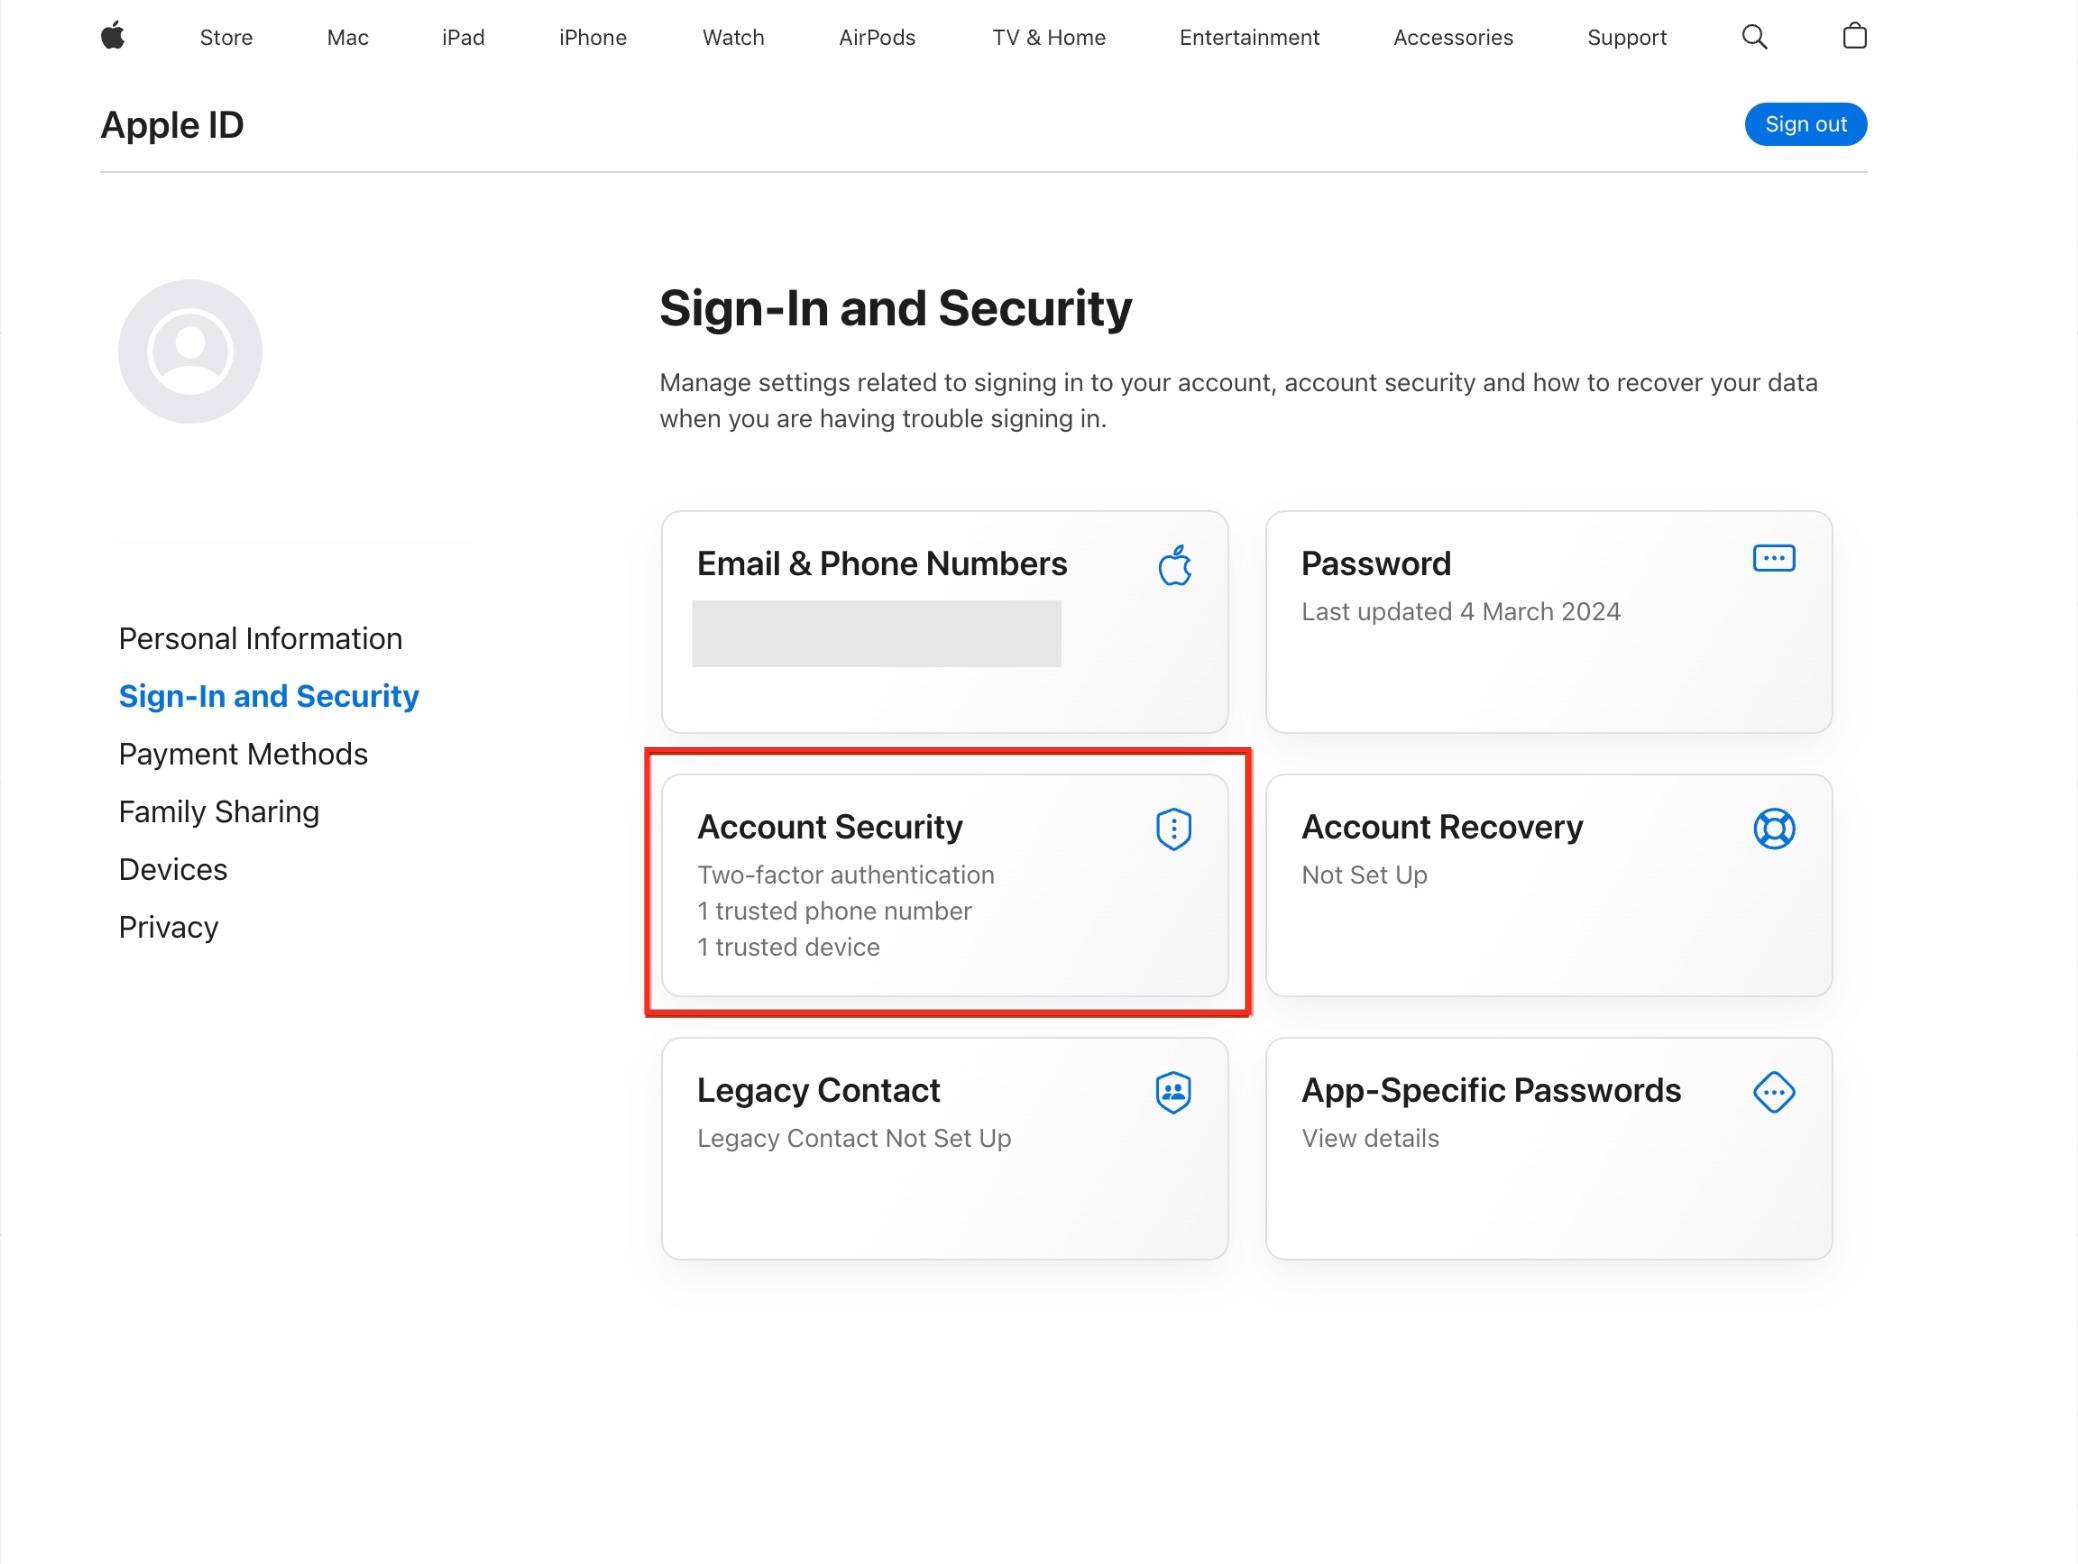Go to Payment Methods section
This screenshot has height=1564, width=2078.
point(243,754)
